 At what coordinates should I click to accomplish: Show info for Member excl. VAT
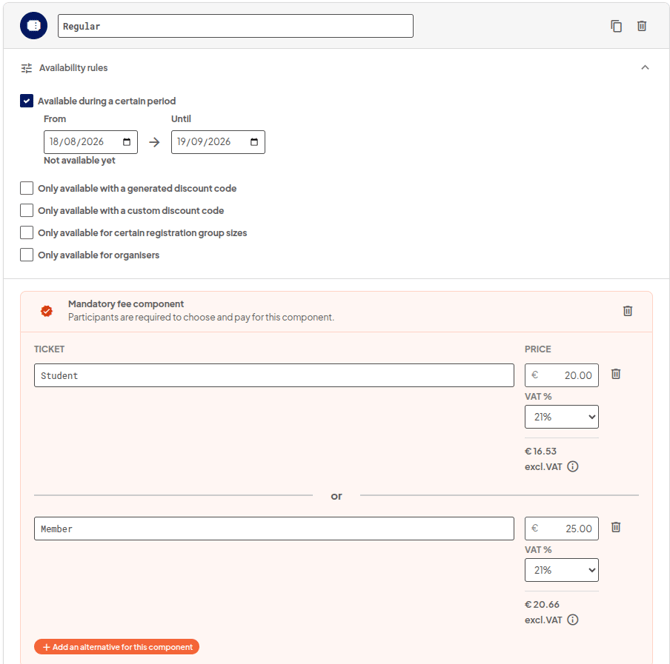573,619
